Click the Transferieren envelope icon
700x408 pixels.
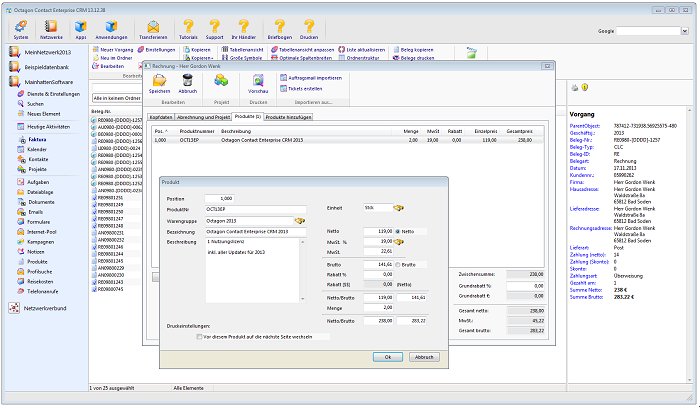[x=153, y=27]
